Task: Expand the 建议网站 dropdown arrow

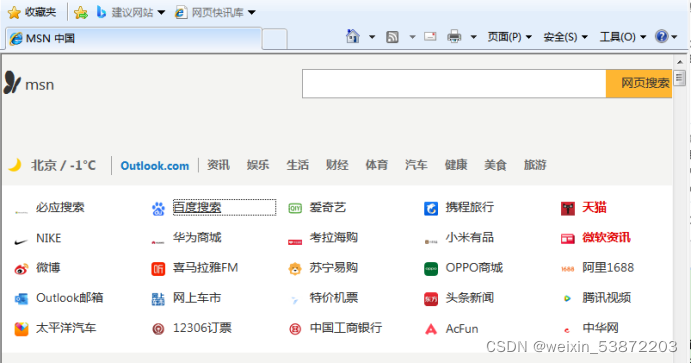Action: tap(162, 12)
